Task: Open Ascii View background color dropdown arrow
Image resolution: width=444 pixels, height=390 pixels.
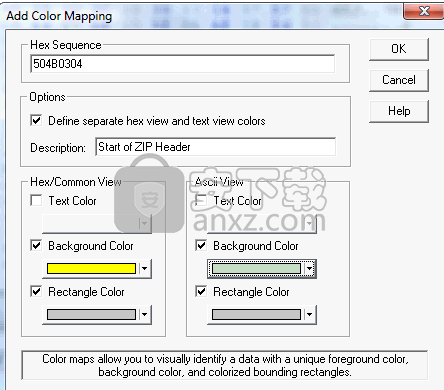Action: pos(309,268)
